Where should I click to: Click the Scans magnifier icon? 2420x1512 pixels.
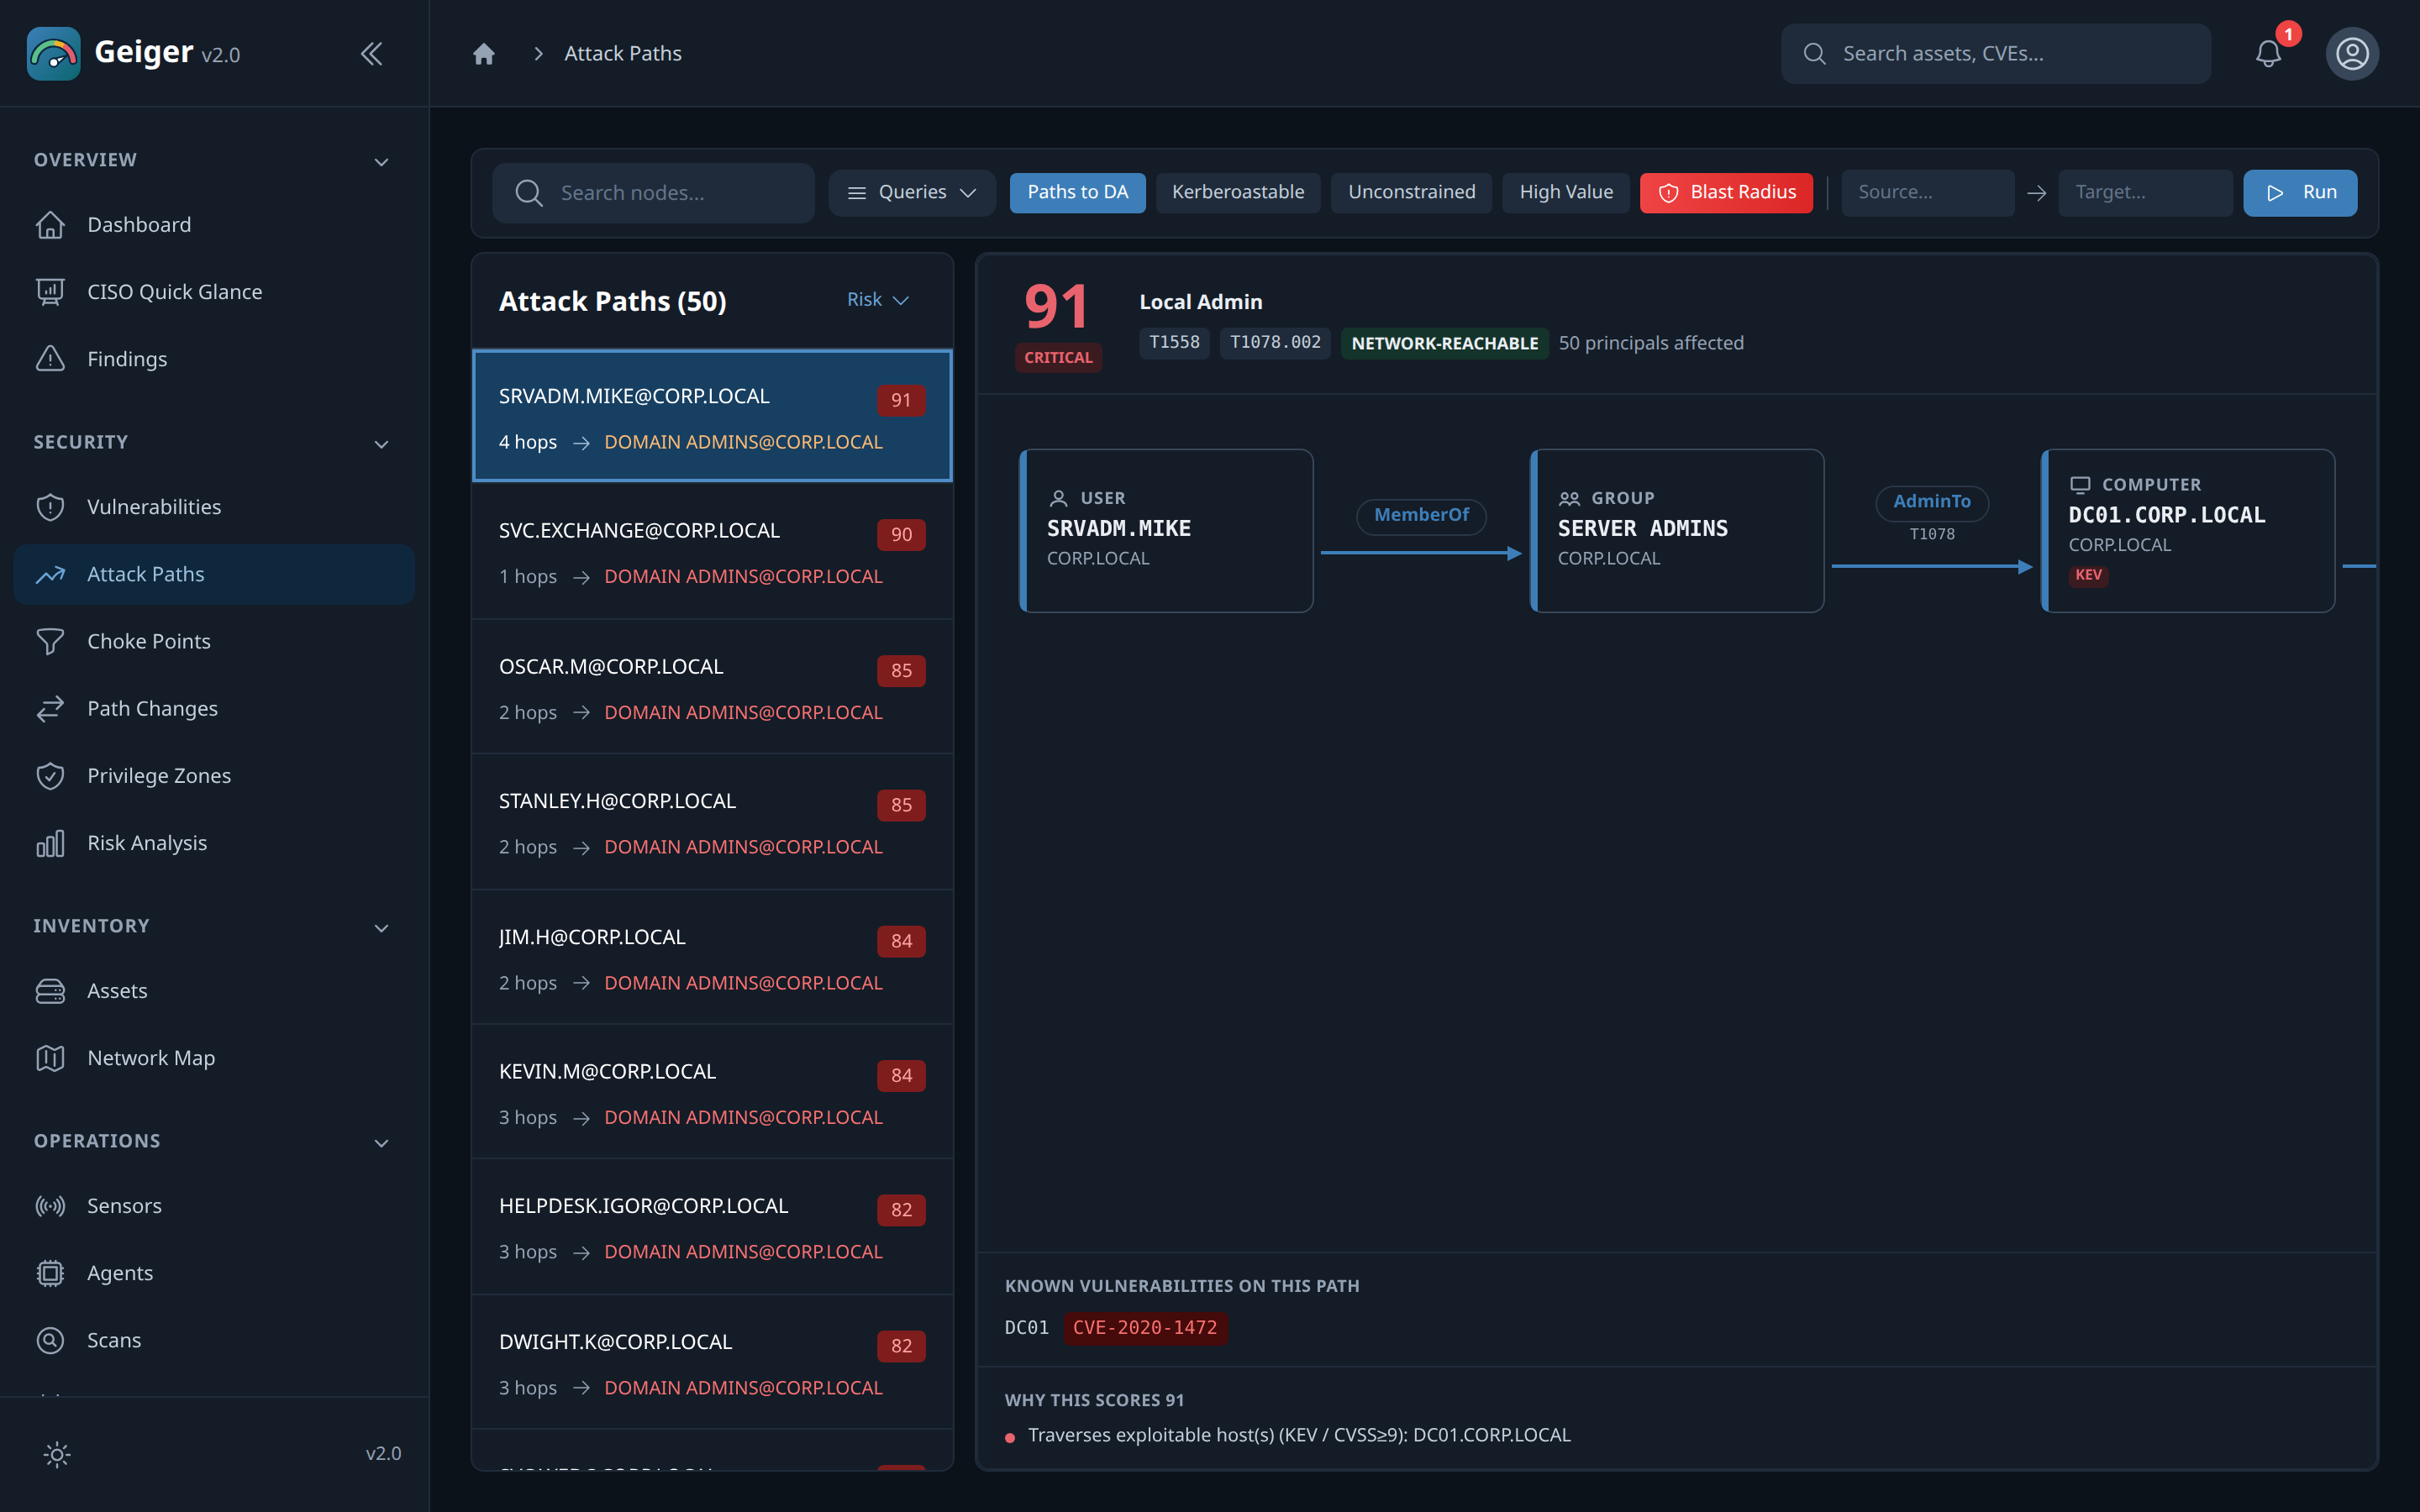[x=50, y=1340]
